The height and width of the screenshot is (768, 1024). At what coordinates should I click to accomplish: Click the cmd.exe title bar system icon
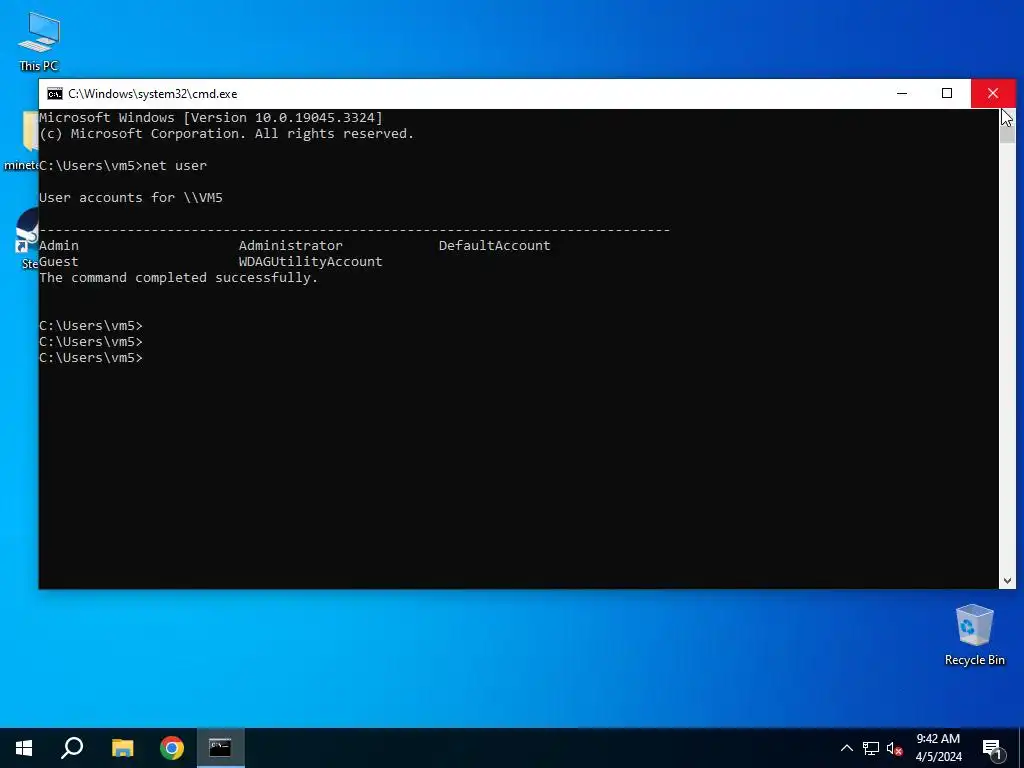[x=55, y=94]
